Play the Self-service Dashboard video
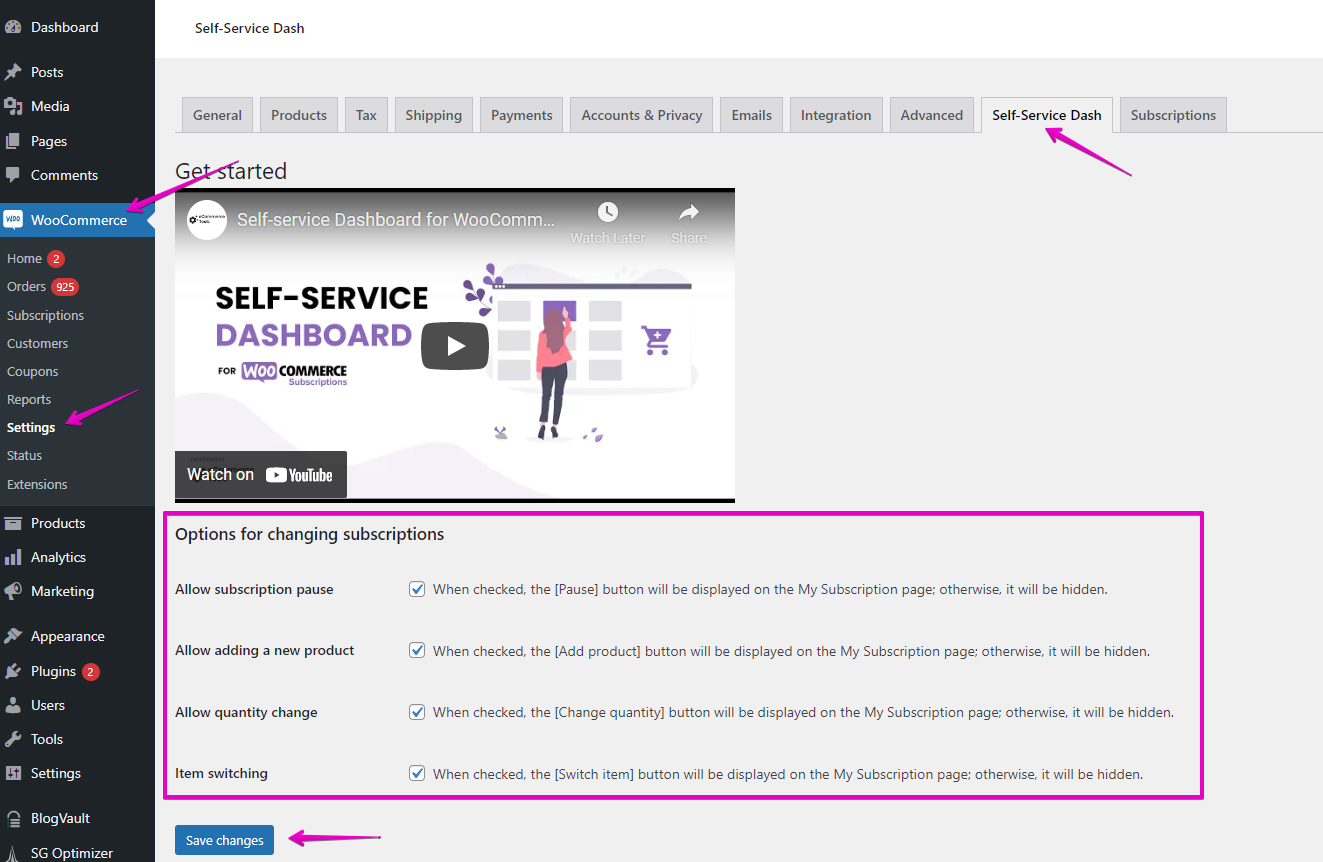 pos(455,346)
